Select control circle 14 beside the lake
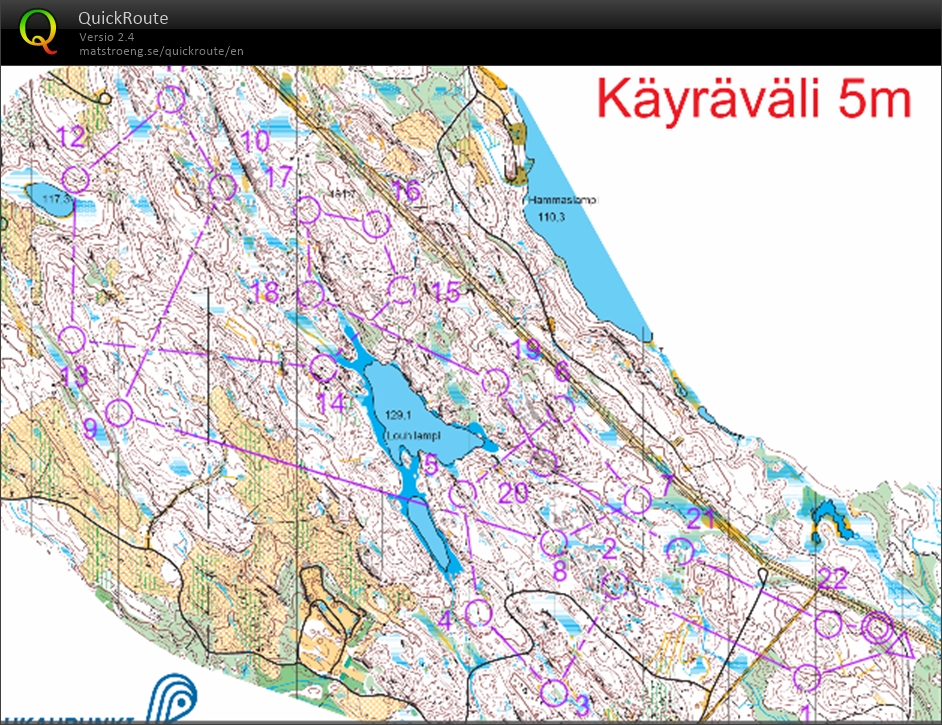Viewport: 942px width, 725px height. (323, 367)
